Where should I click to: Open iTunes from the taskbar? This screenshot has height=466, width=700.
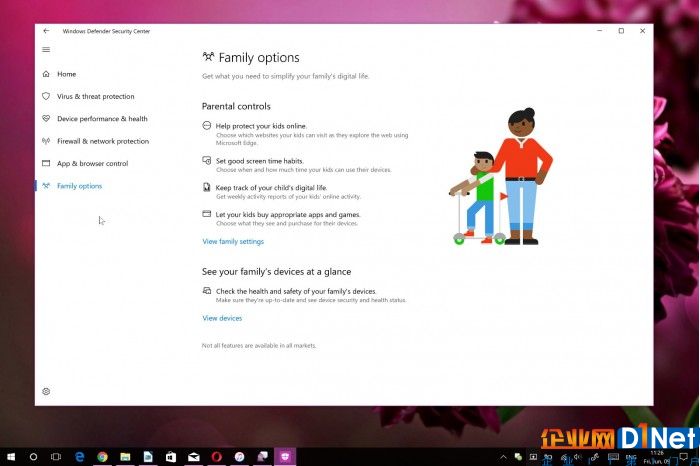click(239, 457)
